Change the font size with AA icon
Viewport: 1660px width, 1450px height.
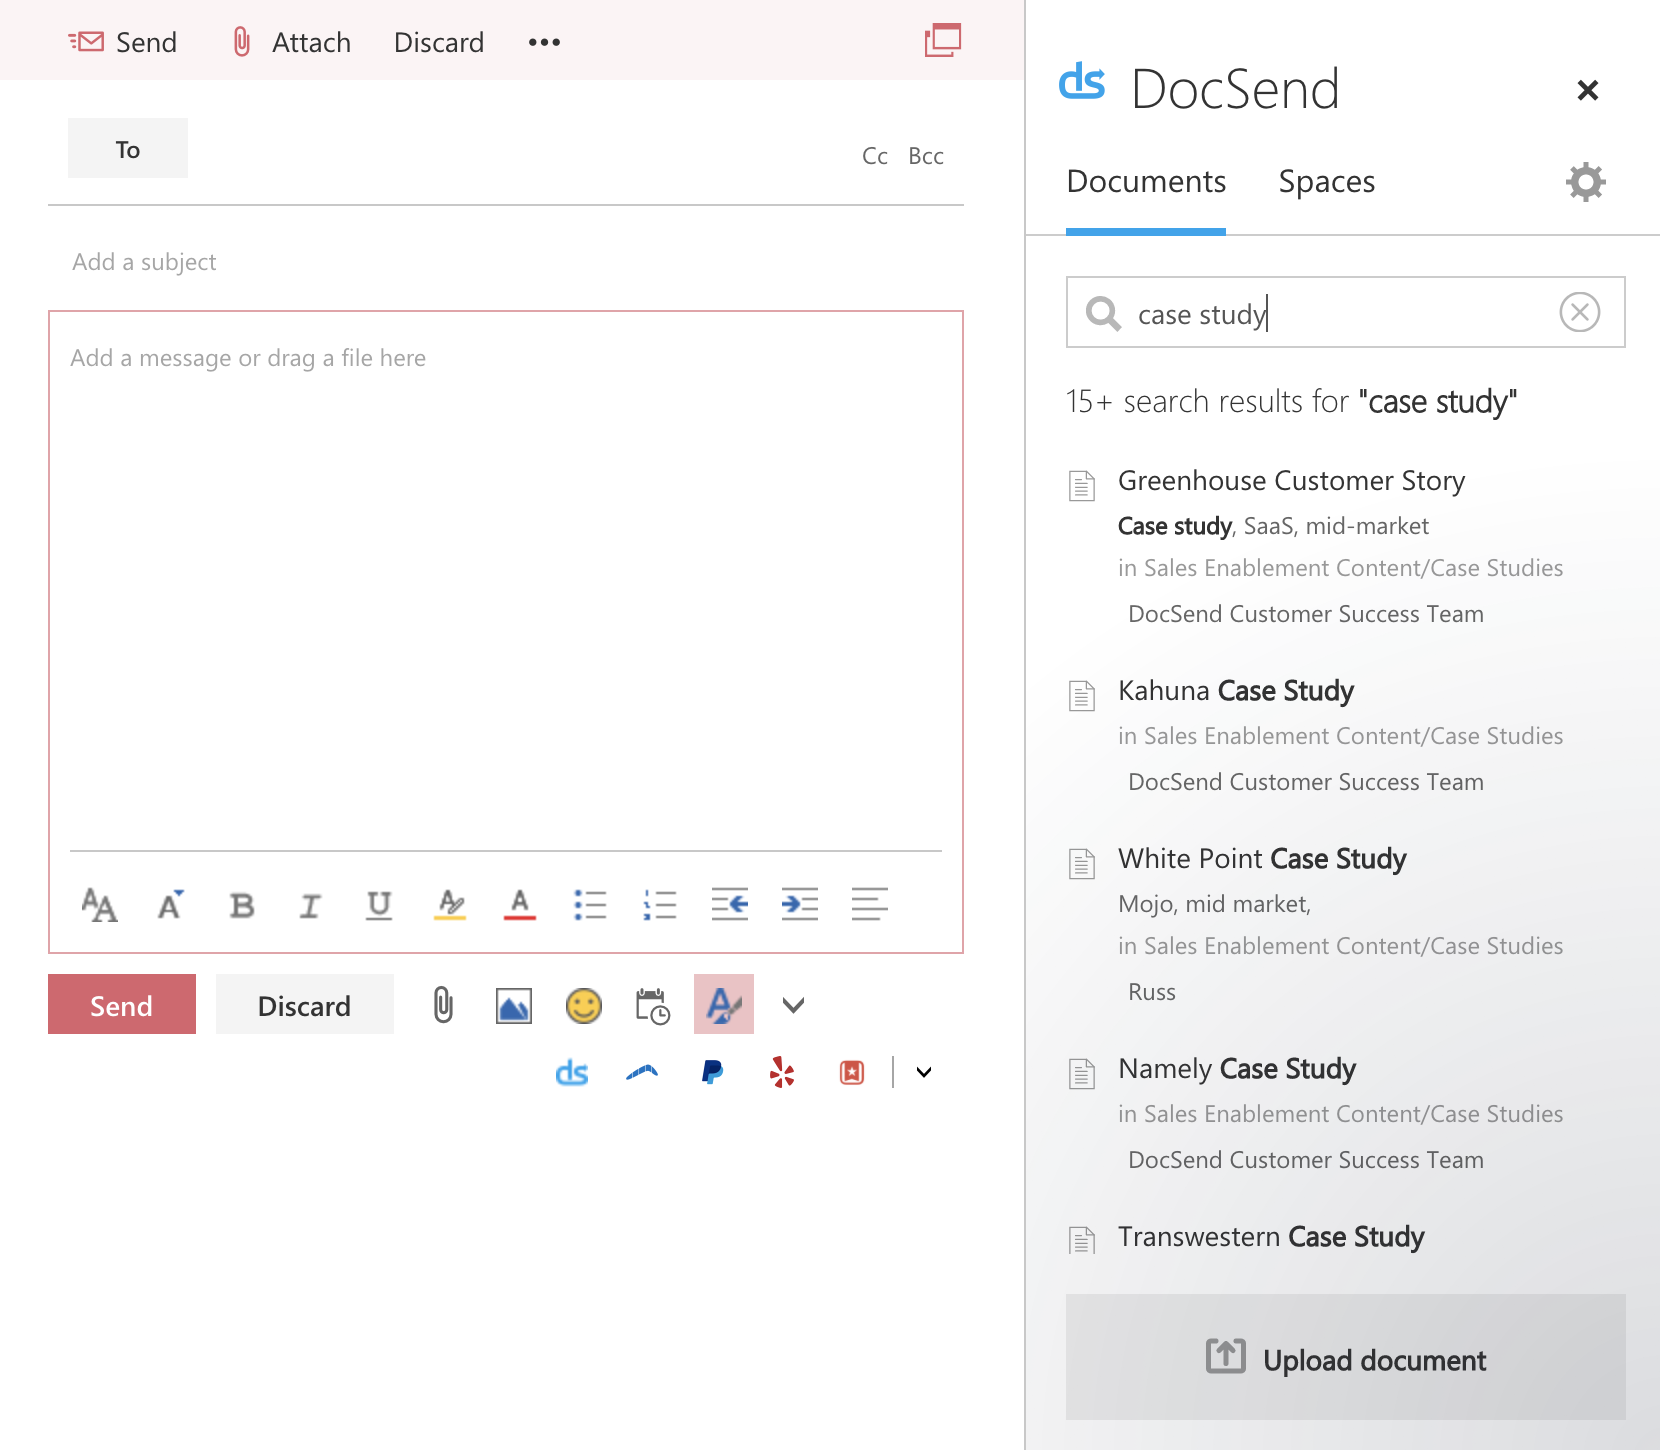pos(99,905)
